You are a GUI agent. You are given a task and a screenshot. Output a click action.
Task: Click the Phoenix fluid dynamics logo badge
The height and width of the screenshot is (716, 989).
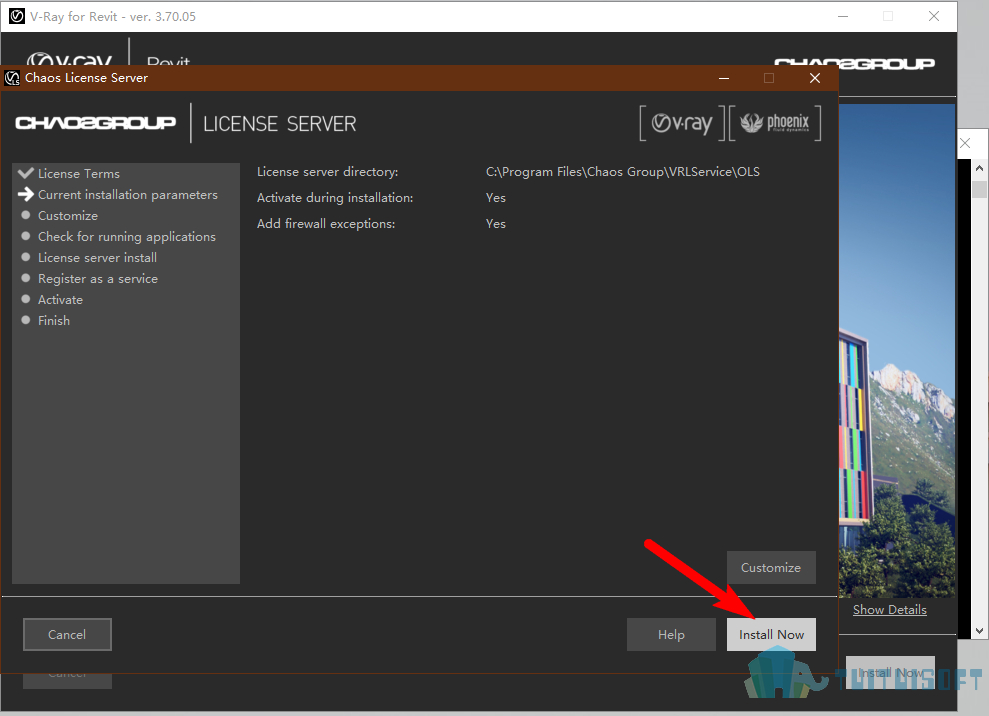pyautogui.click(x=775, y=123)
